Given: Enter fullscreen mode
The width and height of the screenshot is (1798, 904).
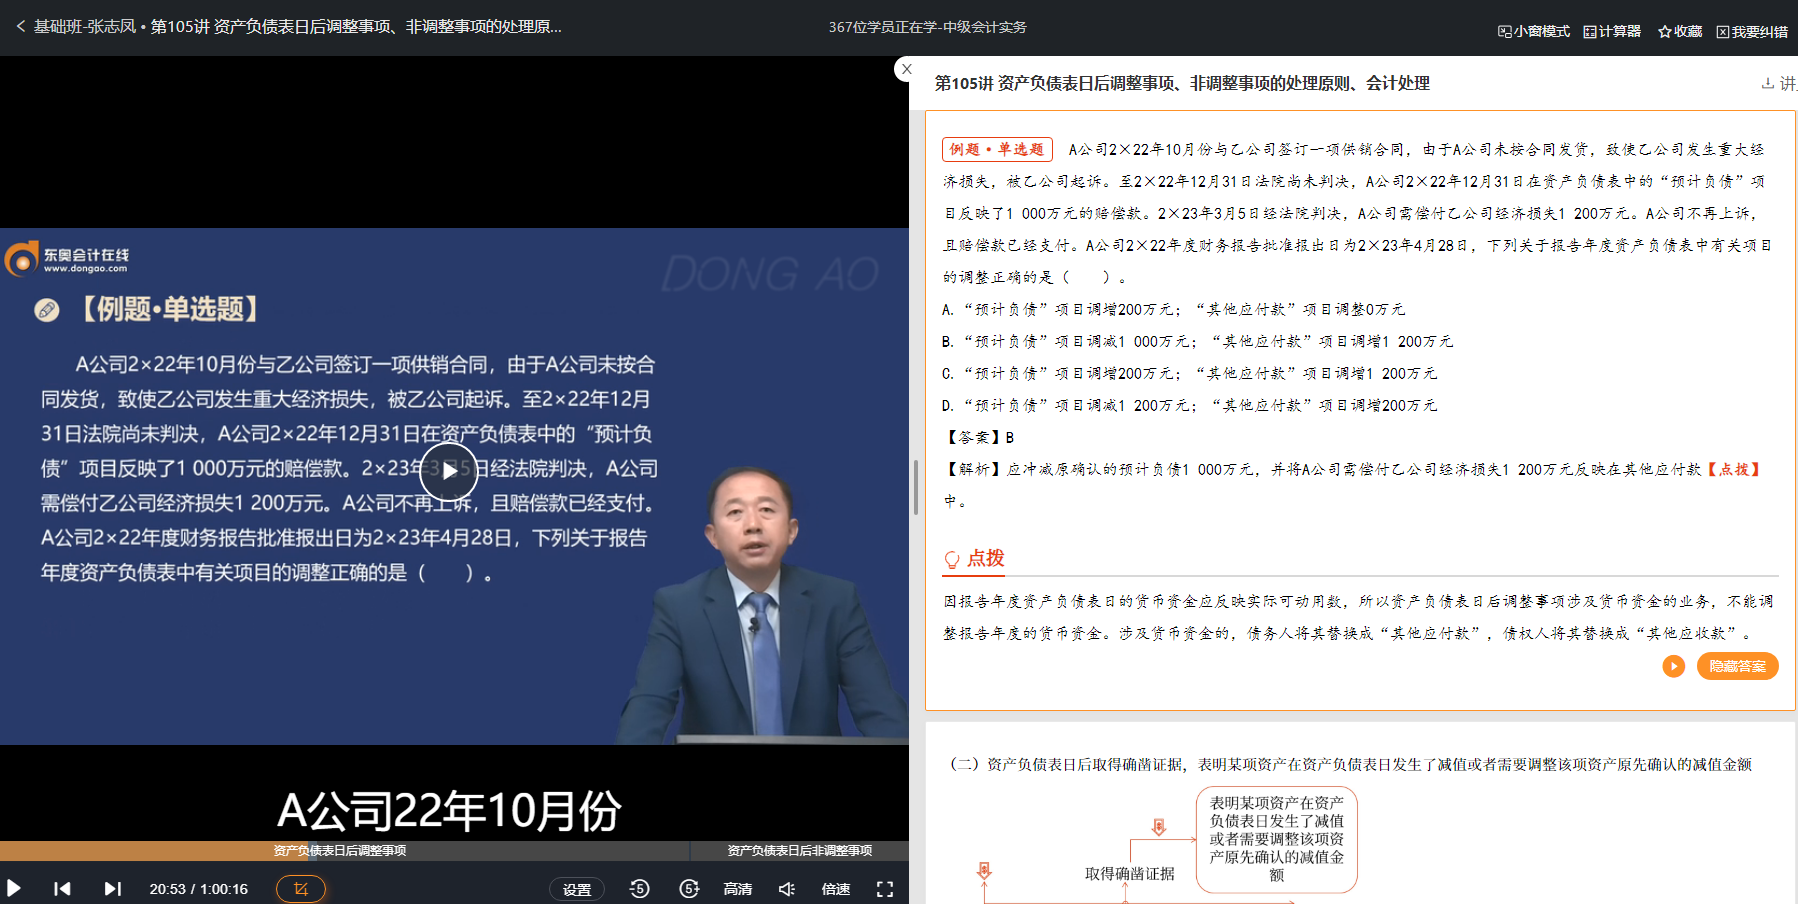Looking at the screenshot, I should pos(884,888).
